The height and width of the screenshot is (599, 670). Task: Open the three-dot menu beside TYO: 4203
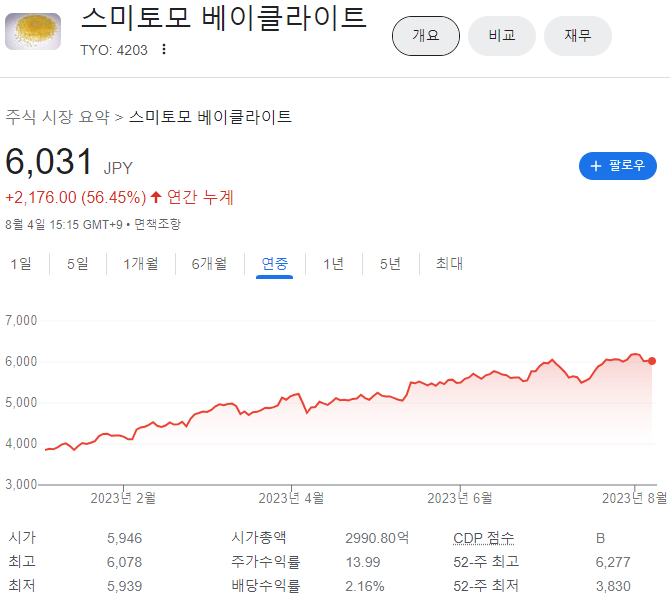164,50
